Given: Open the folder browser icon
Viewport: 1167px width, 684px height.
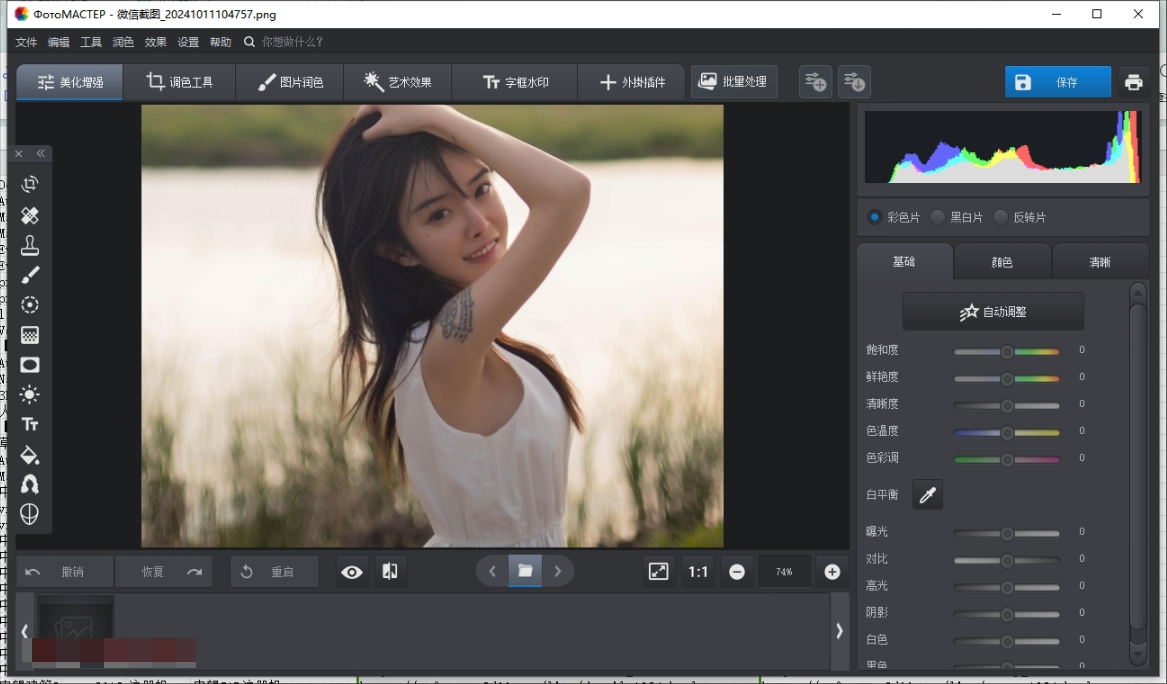Looking at the screenshot, I should [525, 571].
